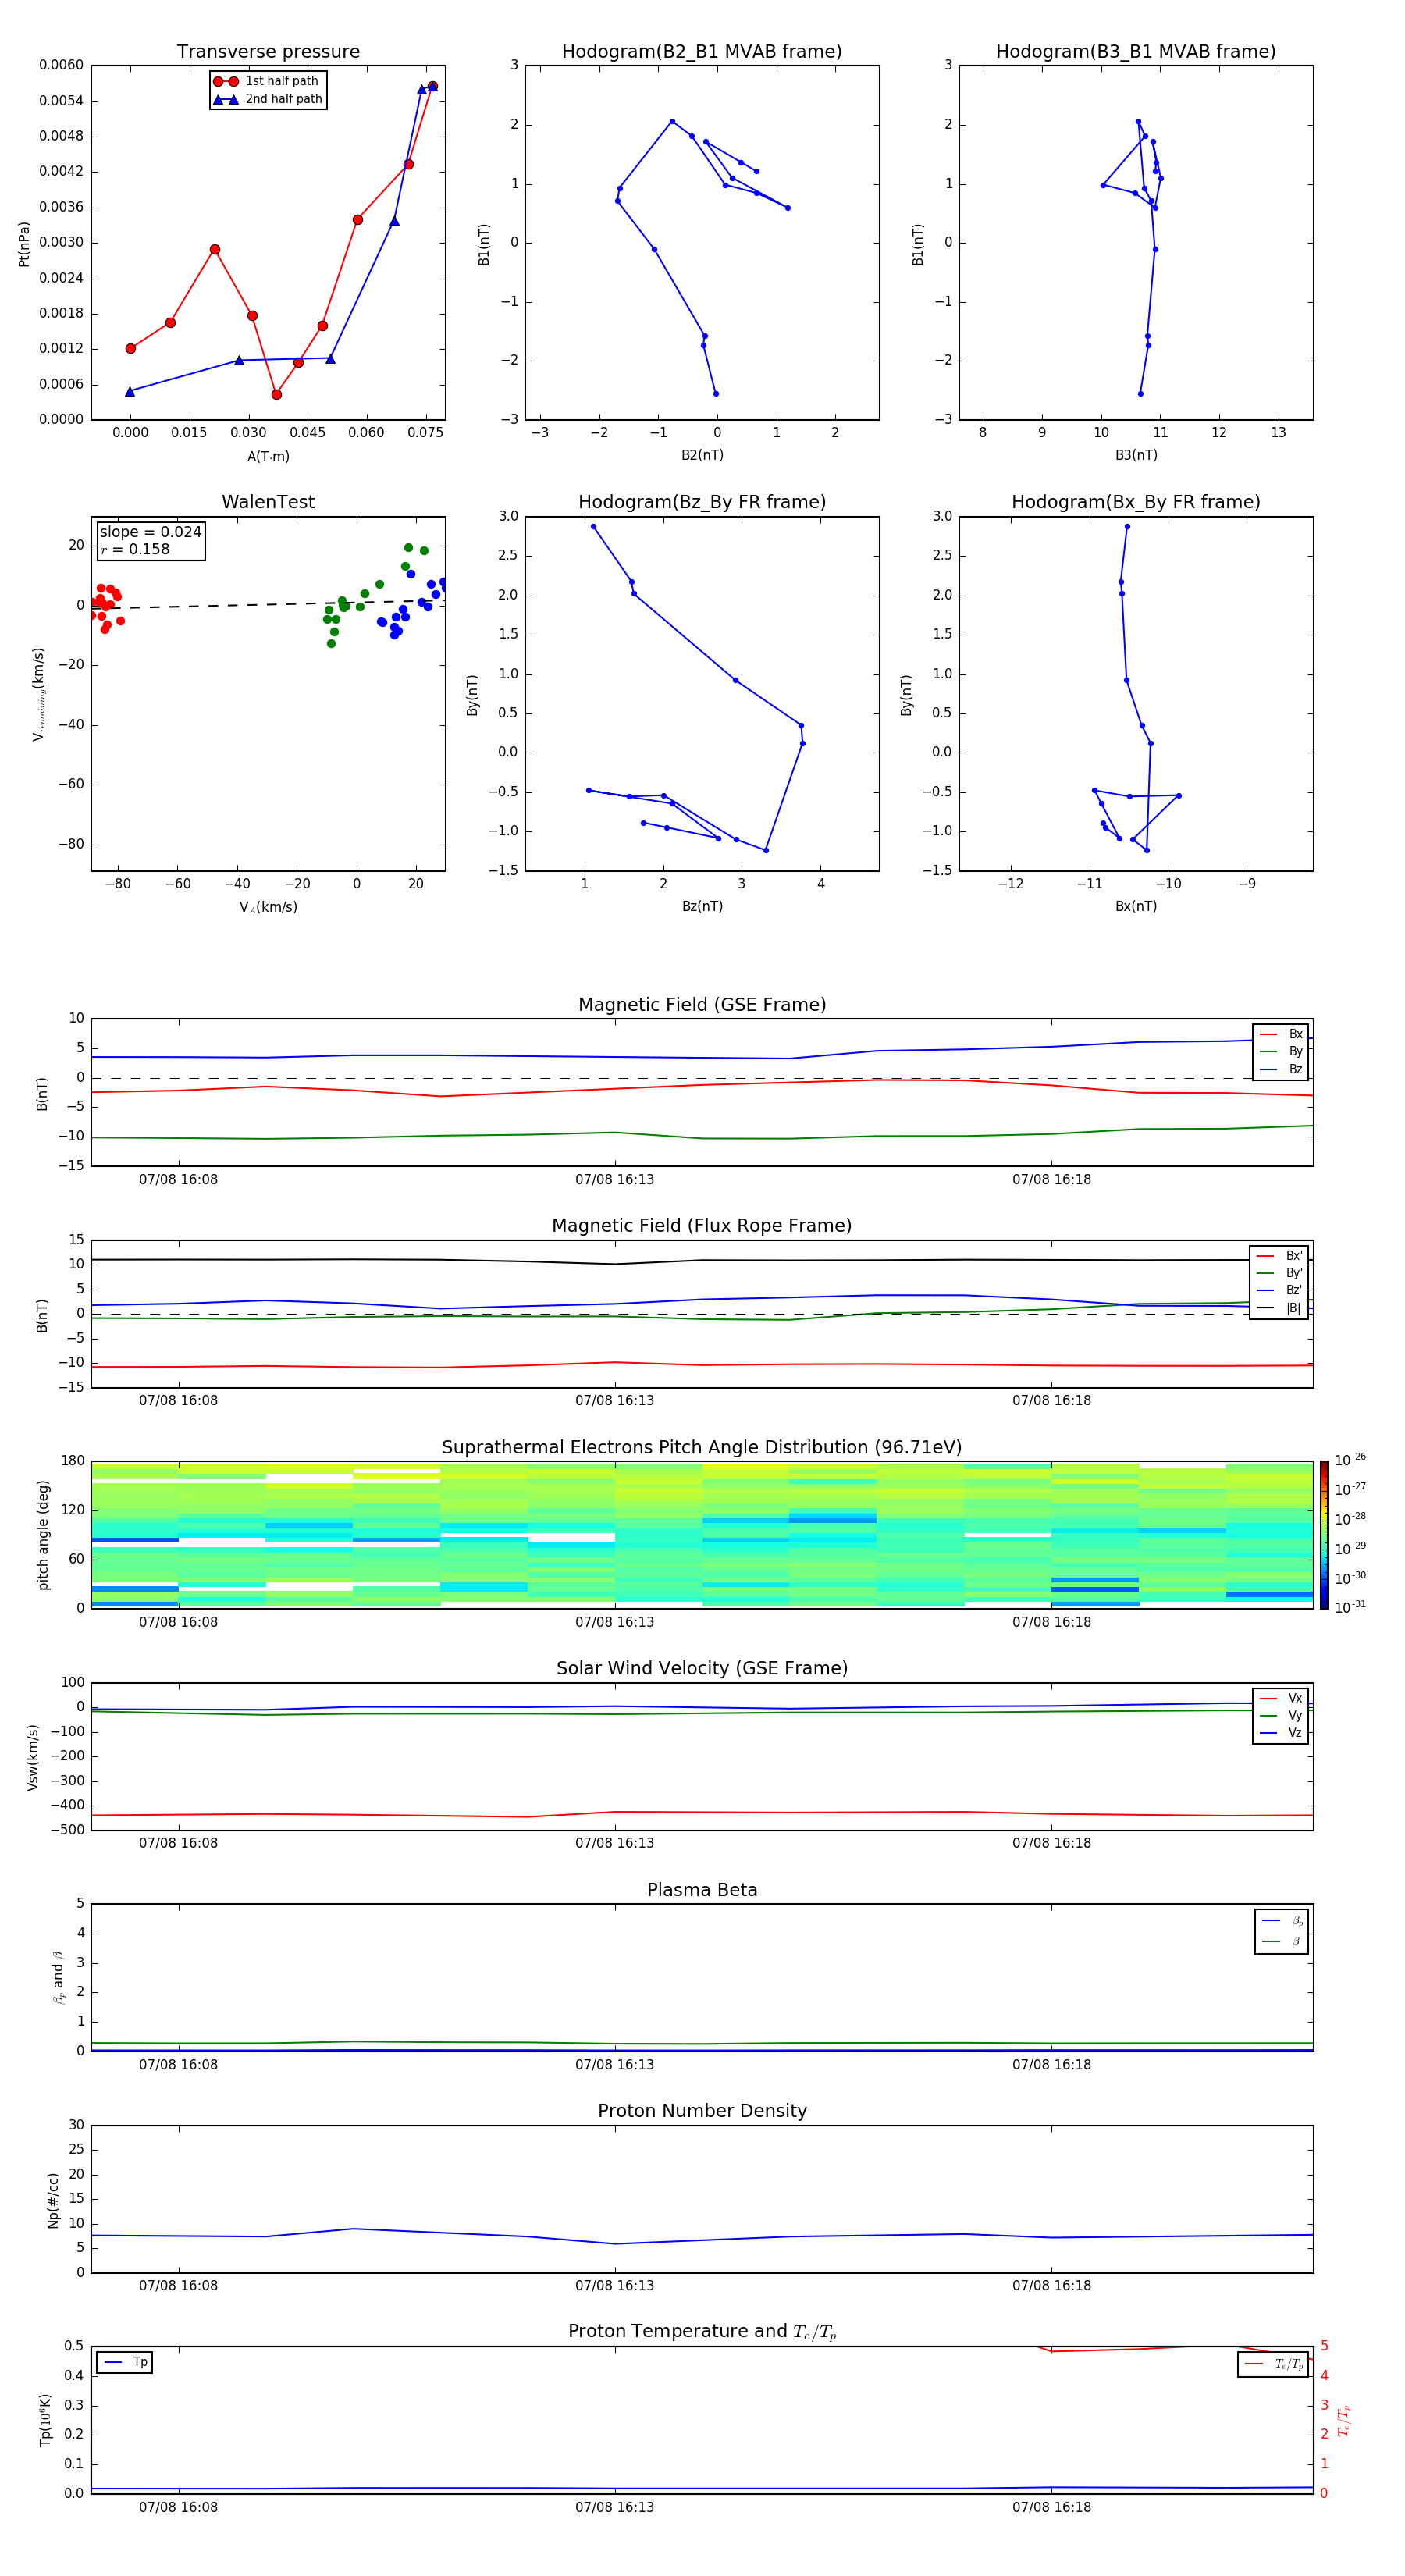Click the "Vsw(km/s)" y-axis label

pos(33,1757)
